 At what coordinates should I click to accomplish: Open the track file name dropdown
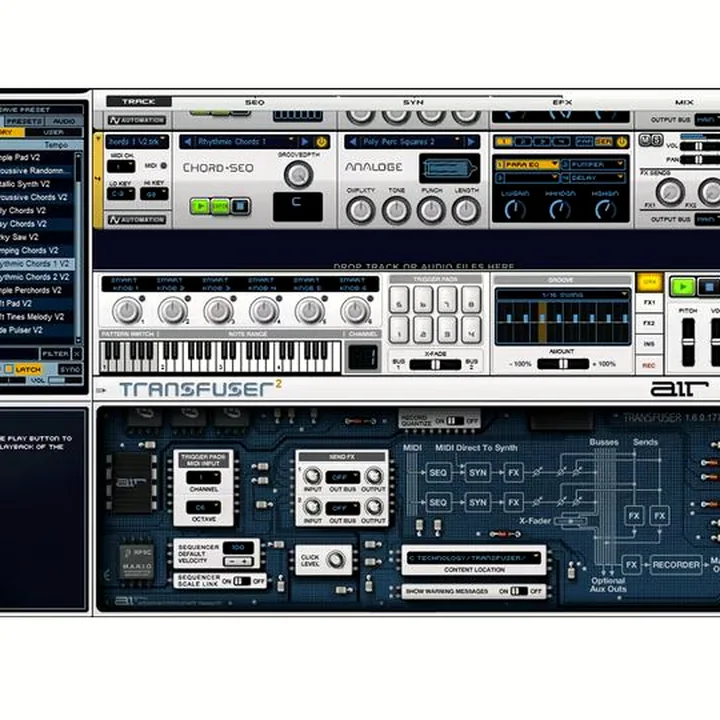coord(137,142)
